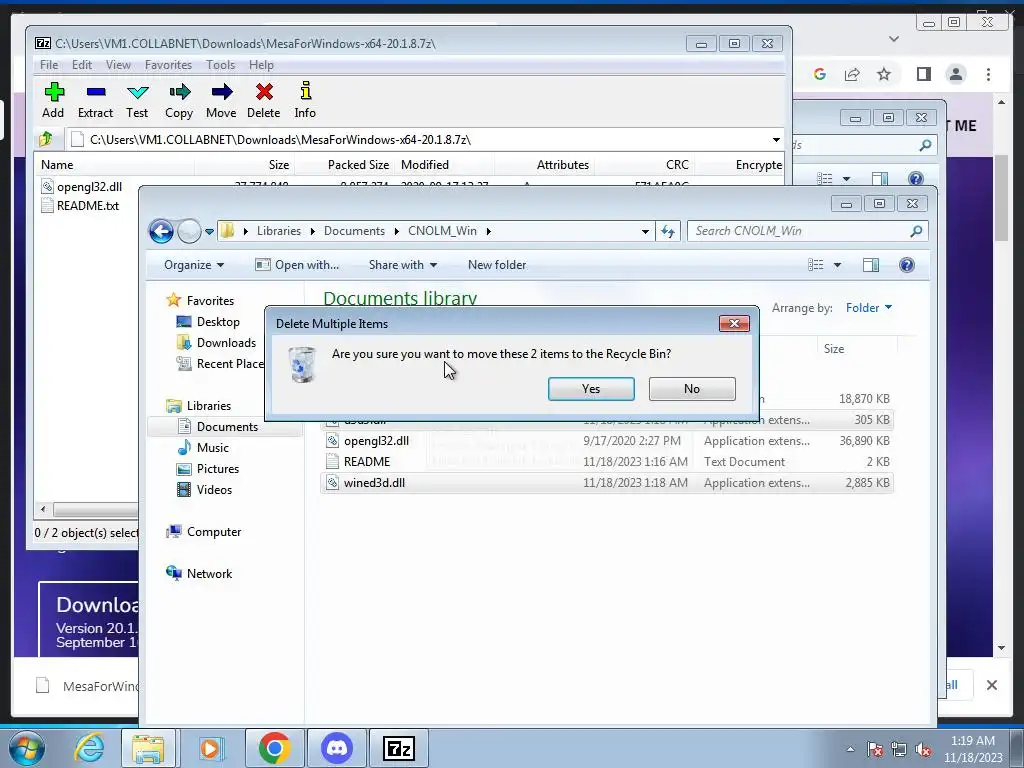Select Music library in navigation pane
Screen dimensions: 1024x768
[203, 447]
